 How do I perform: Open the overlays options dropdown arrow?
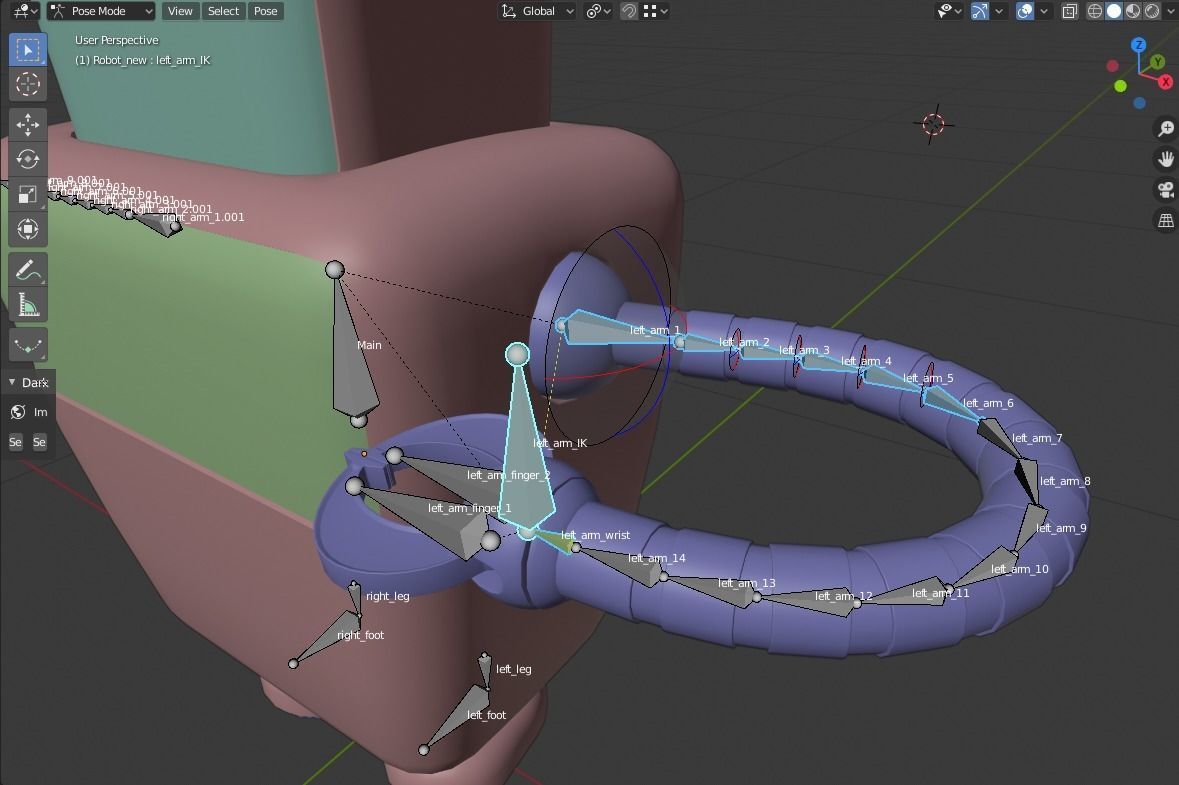tap(1044, 11)
